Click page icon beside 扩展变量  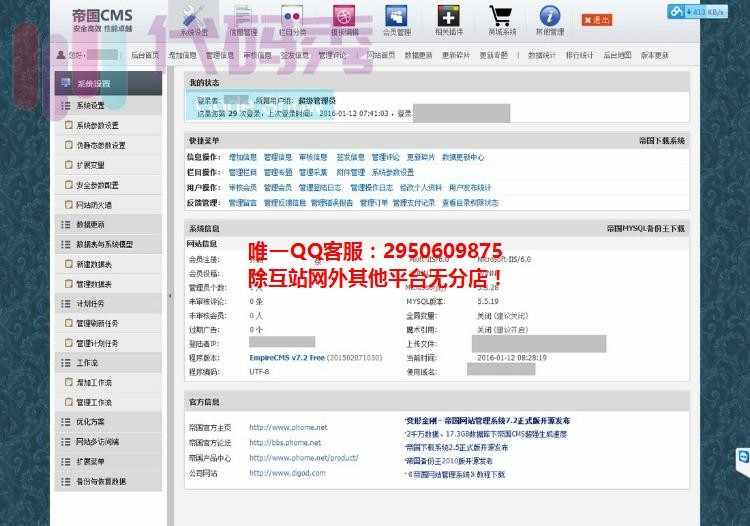(69, 164)
